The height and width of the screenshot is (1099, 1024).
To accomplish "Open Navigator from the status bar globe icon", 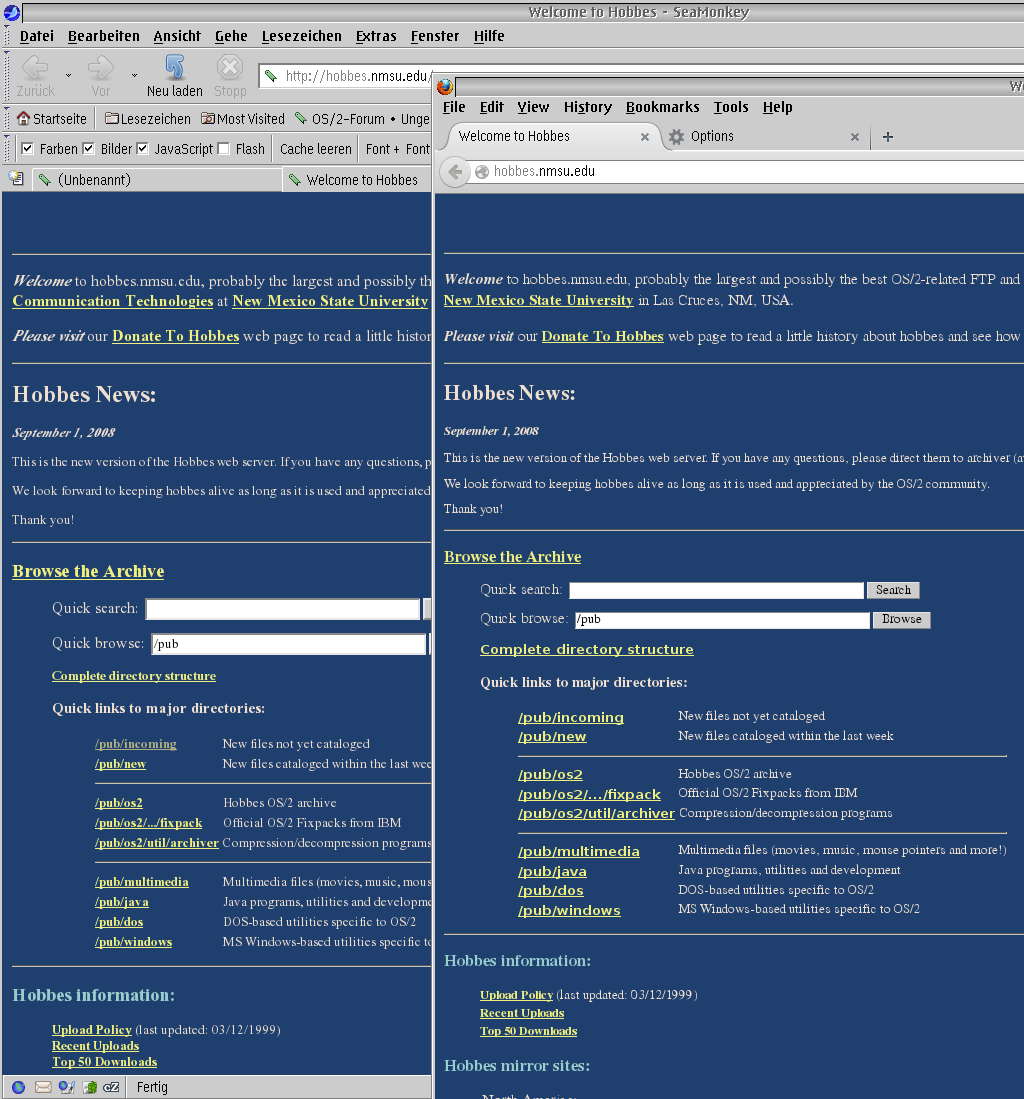I will [19, 1087].
